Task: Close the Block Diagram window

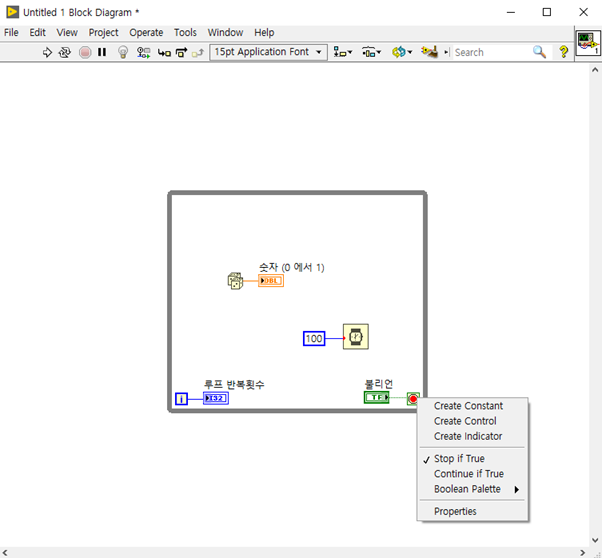Action: (584, 12)
